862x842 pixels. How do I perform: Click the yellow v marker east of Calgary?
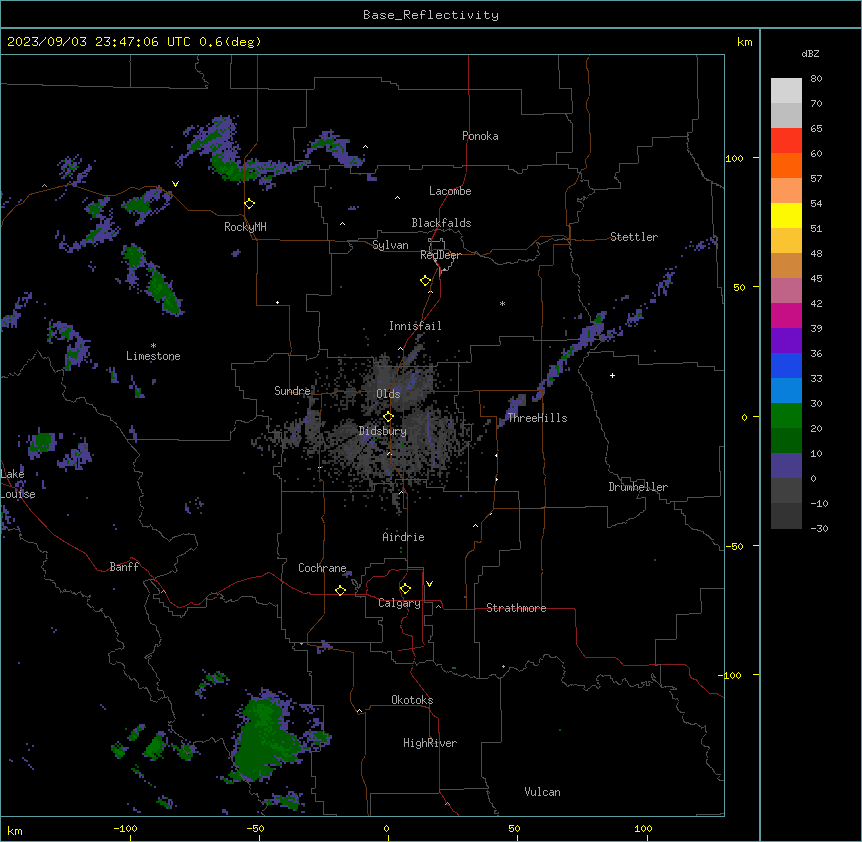(429, 584)
